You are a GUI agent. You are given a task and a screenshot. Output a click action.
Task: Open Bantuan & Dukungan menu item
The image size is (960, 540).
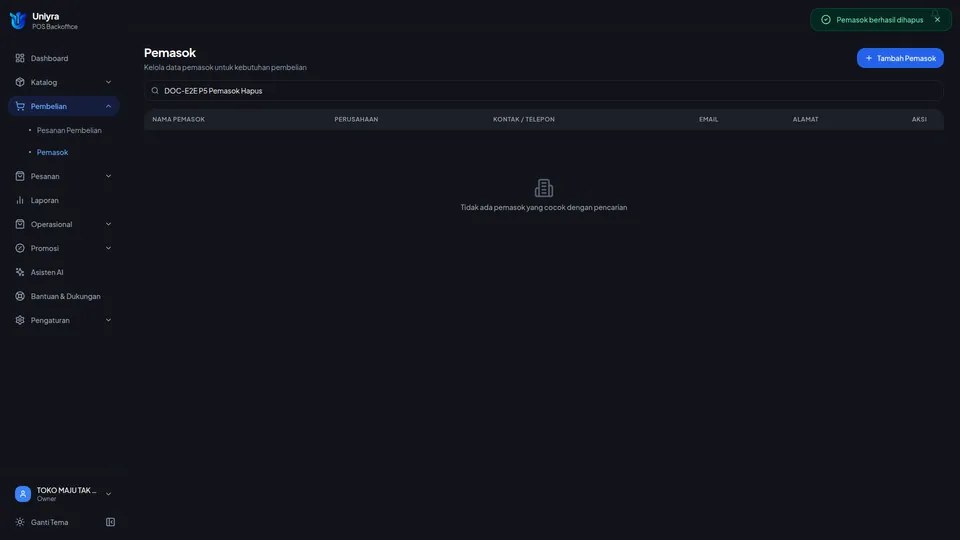point(64,296)
